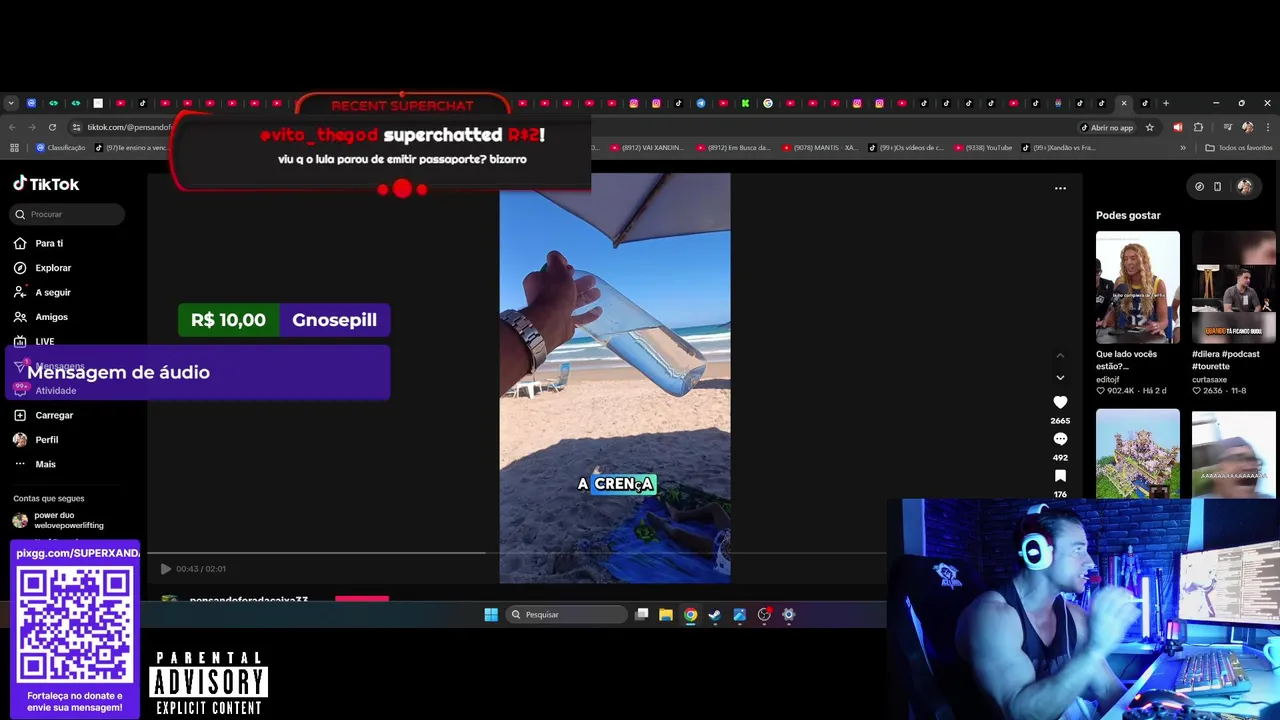Click the tiktok.com address bar URL
This screenshot has width=1280, height=720.
click(128, 127)
